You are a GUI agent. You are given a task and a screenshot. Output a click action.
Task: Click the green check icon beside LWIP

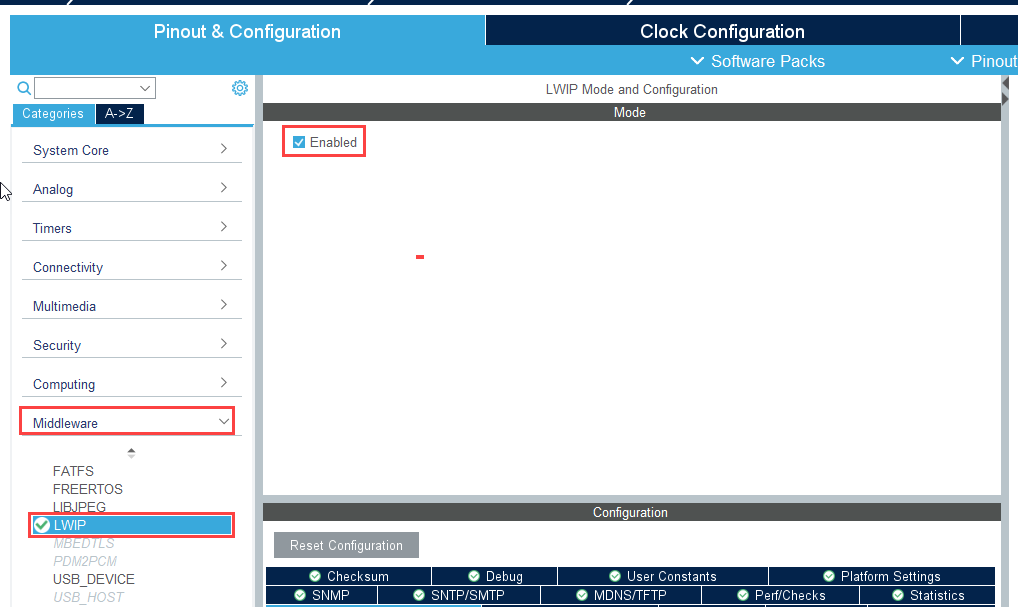(x=42, y=525)
